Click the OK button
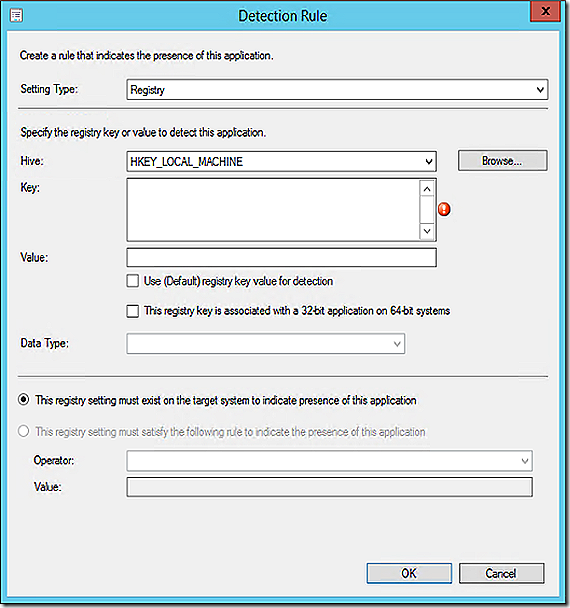 coord(409,573)
